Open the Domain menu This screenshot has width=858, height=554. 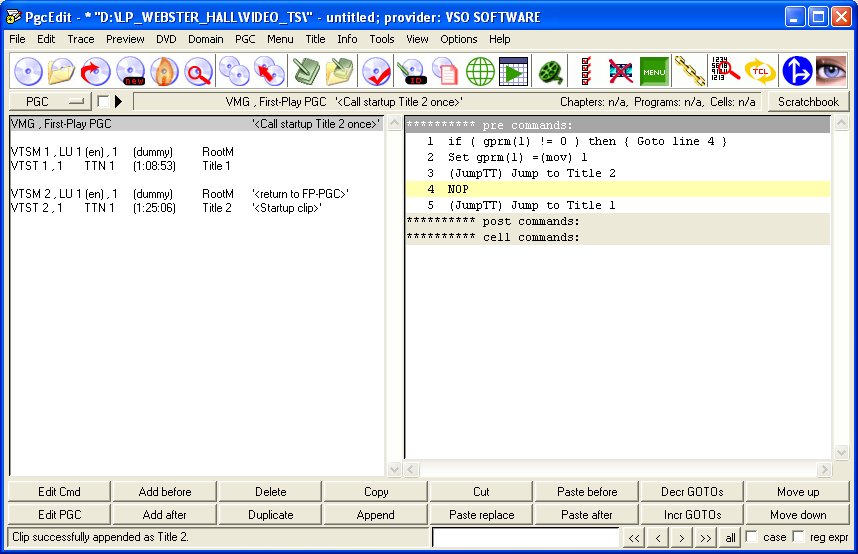tap(206, 39)
